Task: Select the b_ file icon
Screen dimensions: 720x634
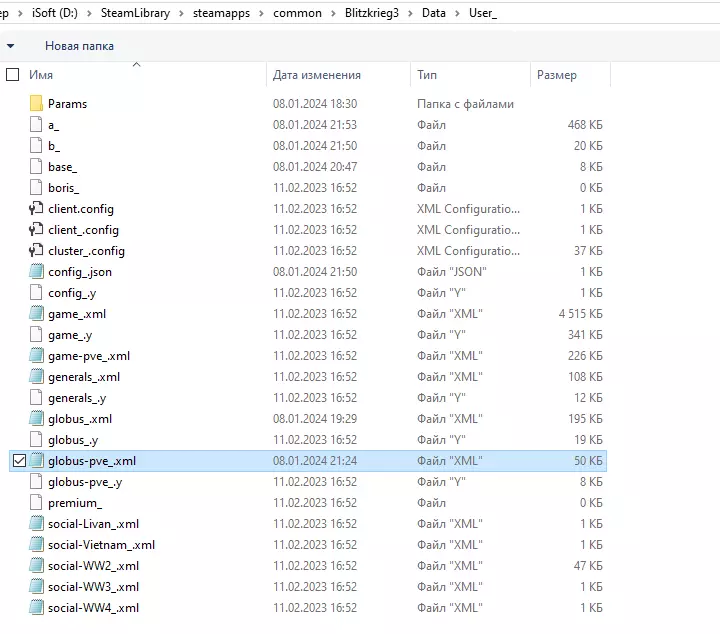Action: (x=36, y=146)
